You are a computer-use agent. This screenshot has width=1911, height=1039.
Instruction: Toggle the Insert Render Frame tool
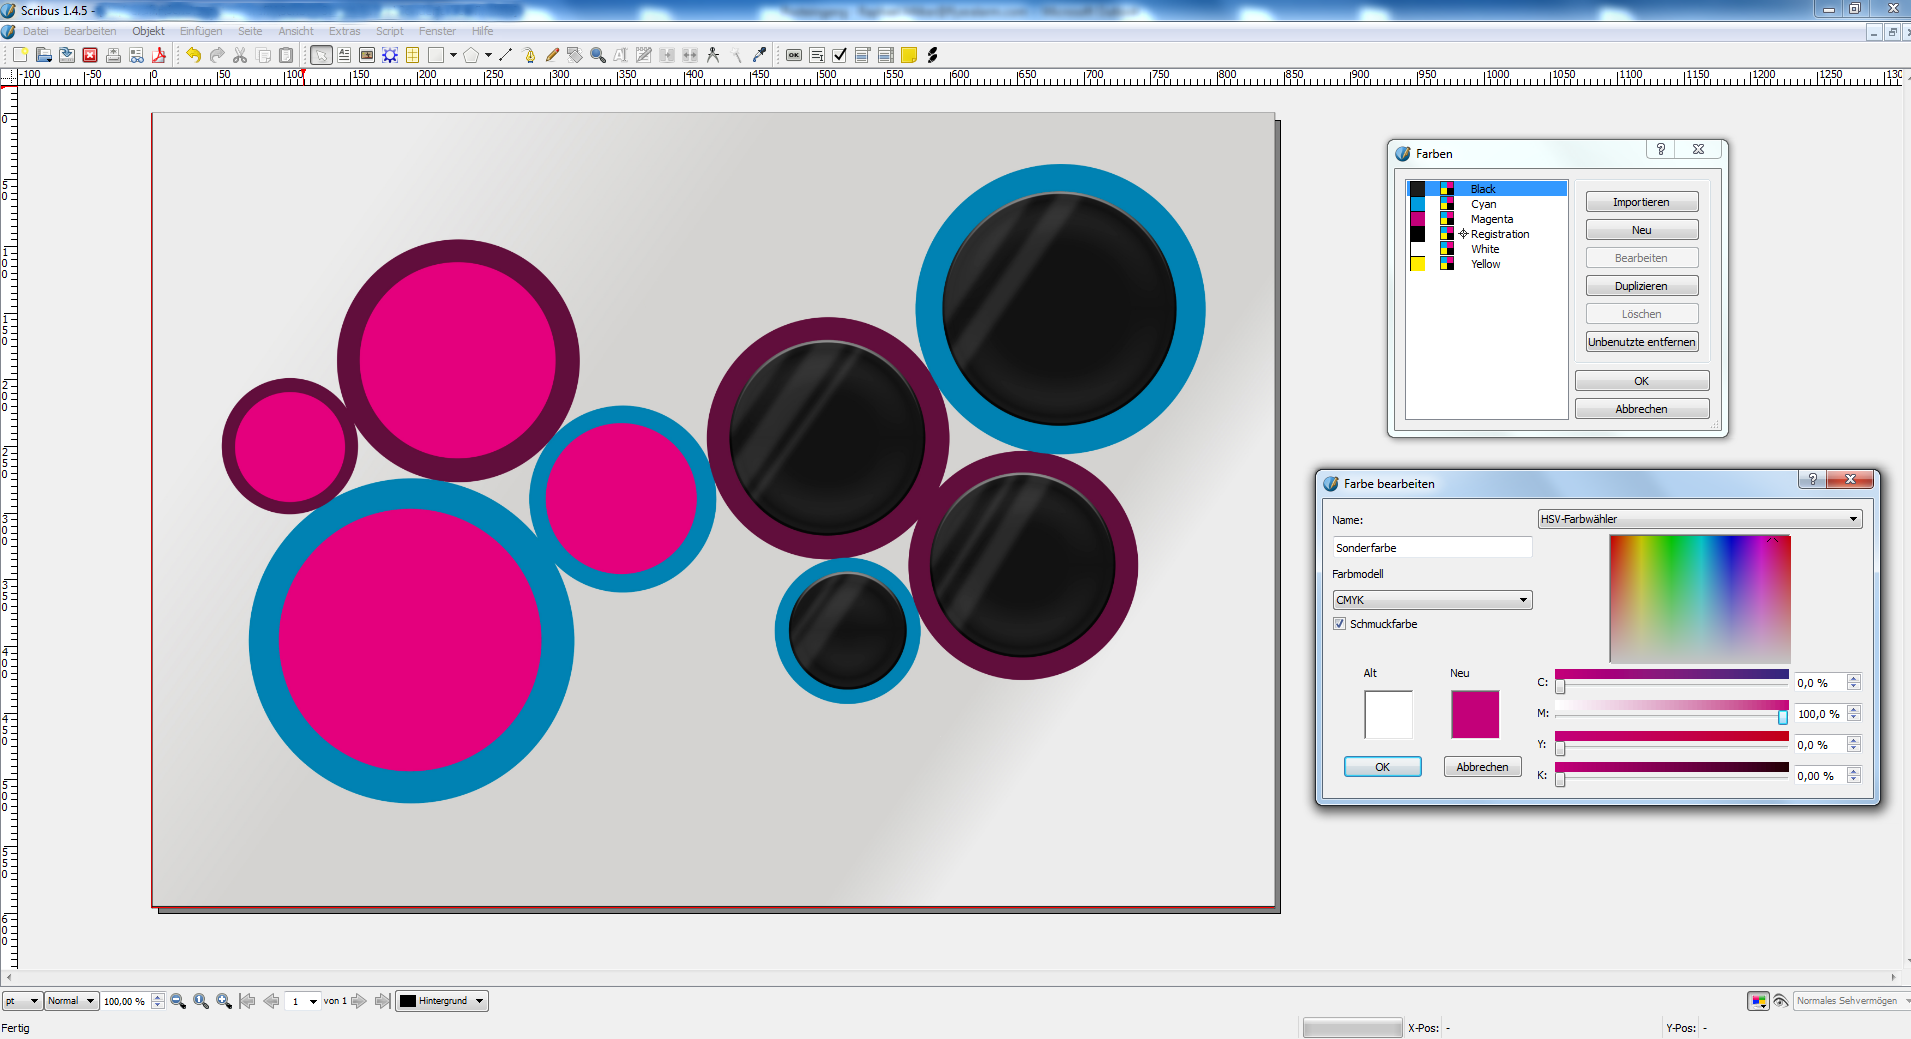[390, 55]
